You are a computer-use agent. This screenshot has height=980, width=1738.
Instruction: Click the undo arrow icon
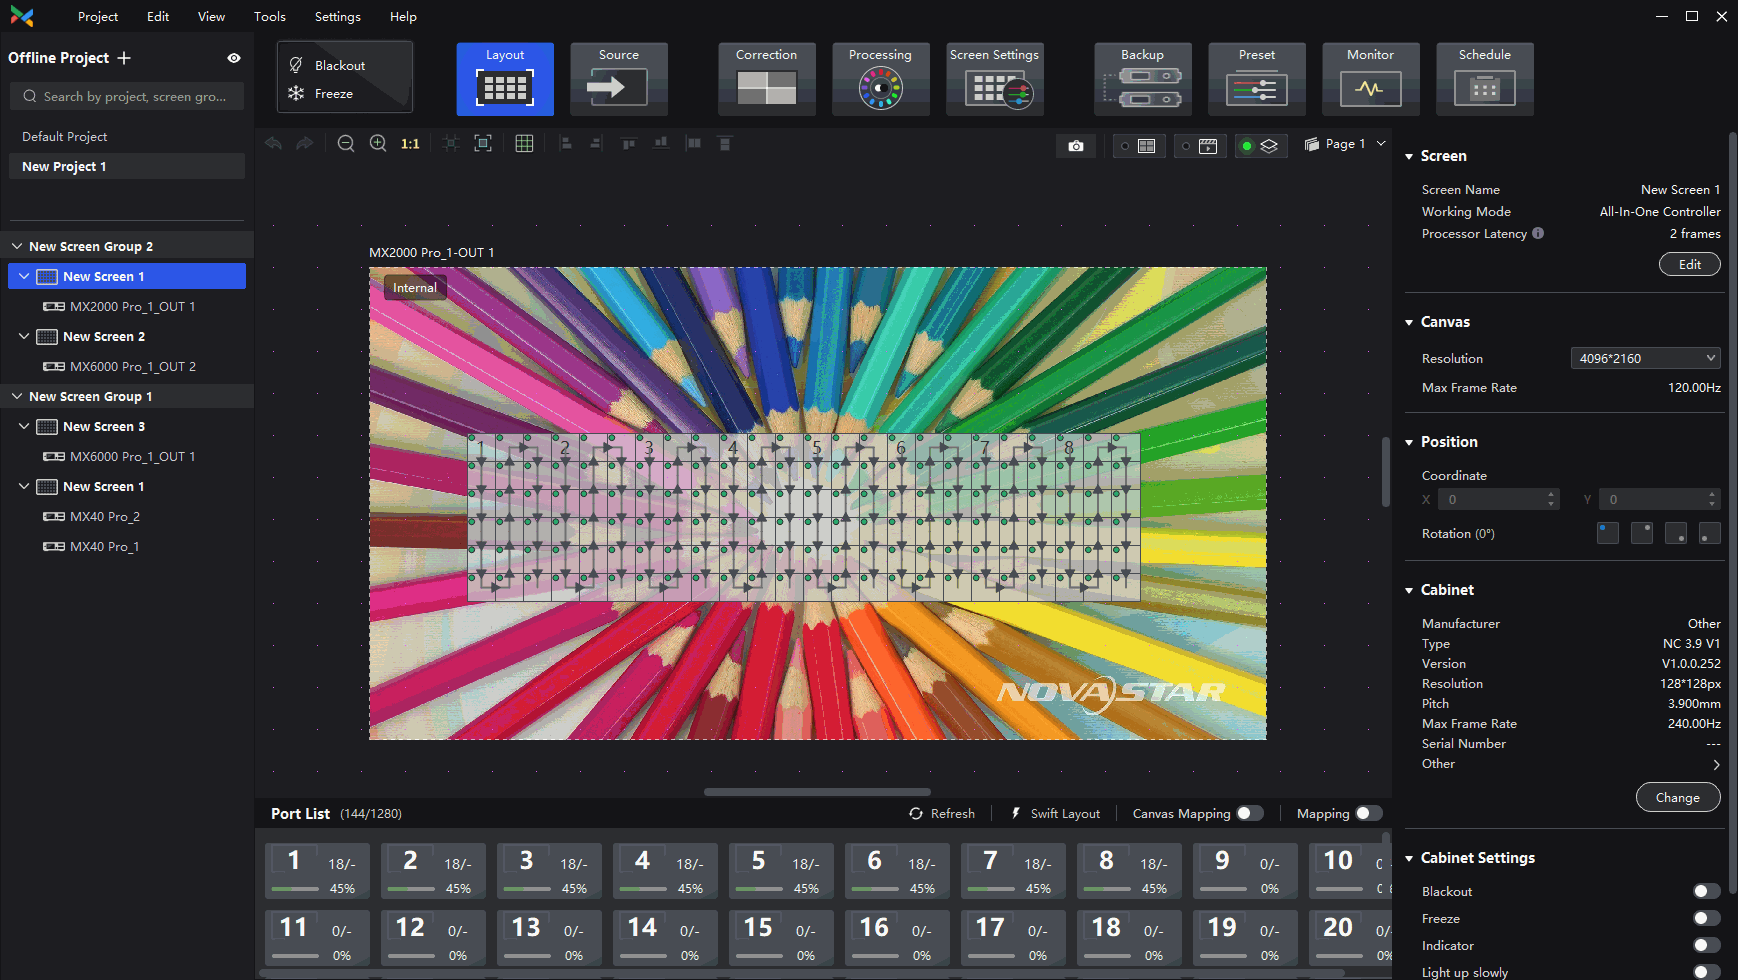pyautogui.click(x=273, y=144)
